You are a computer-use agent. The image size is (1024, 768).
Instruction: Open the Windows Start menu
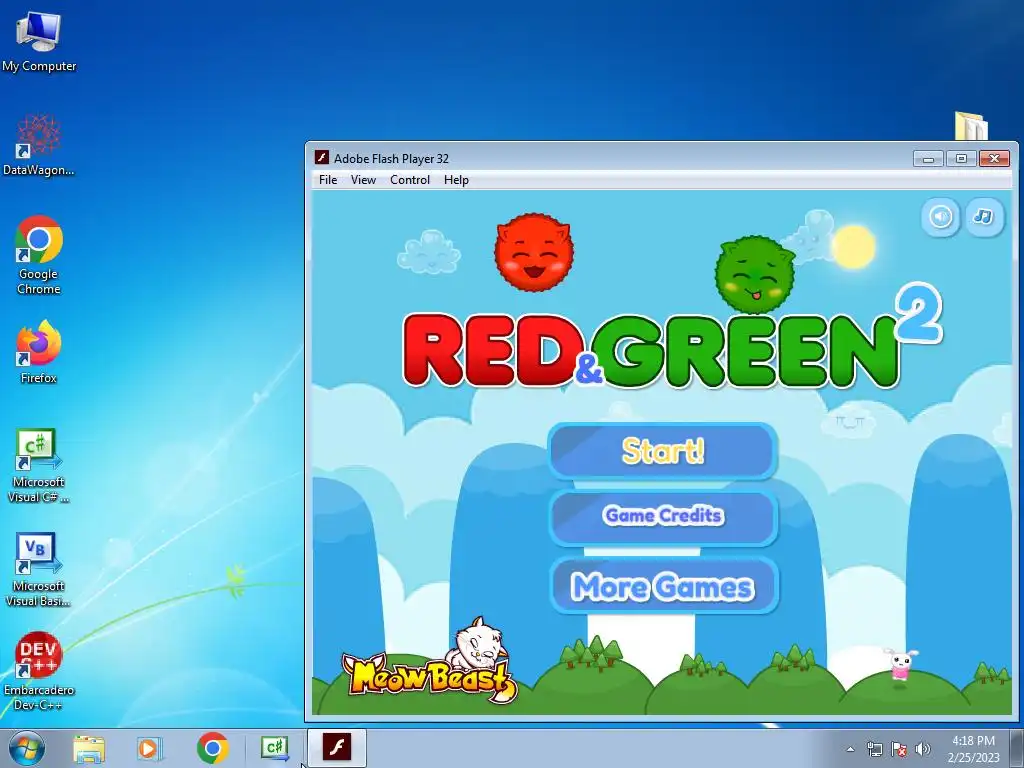pos(26,748)
